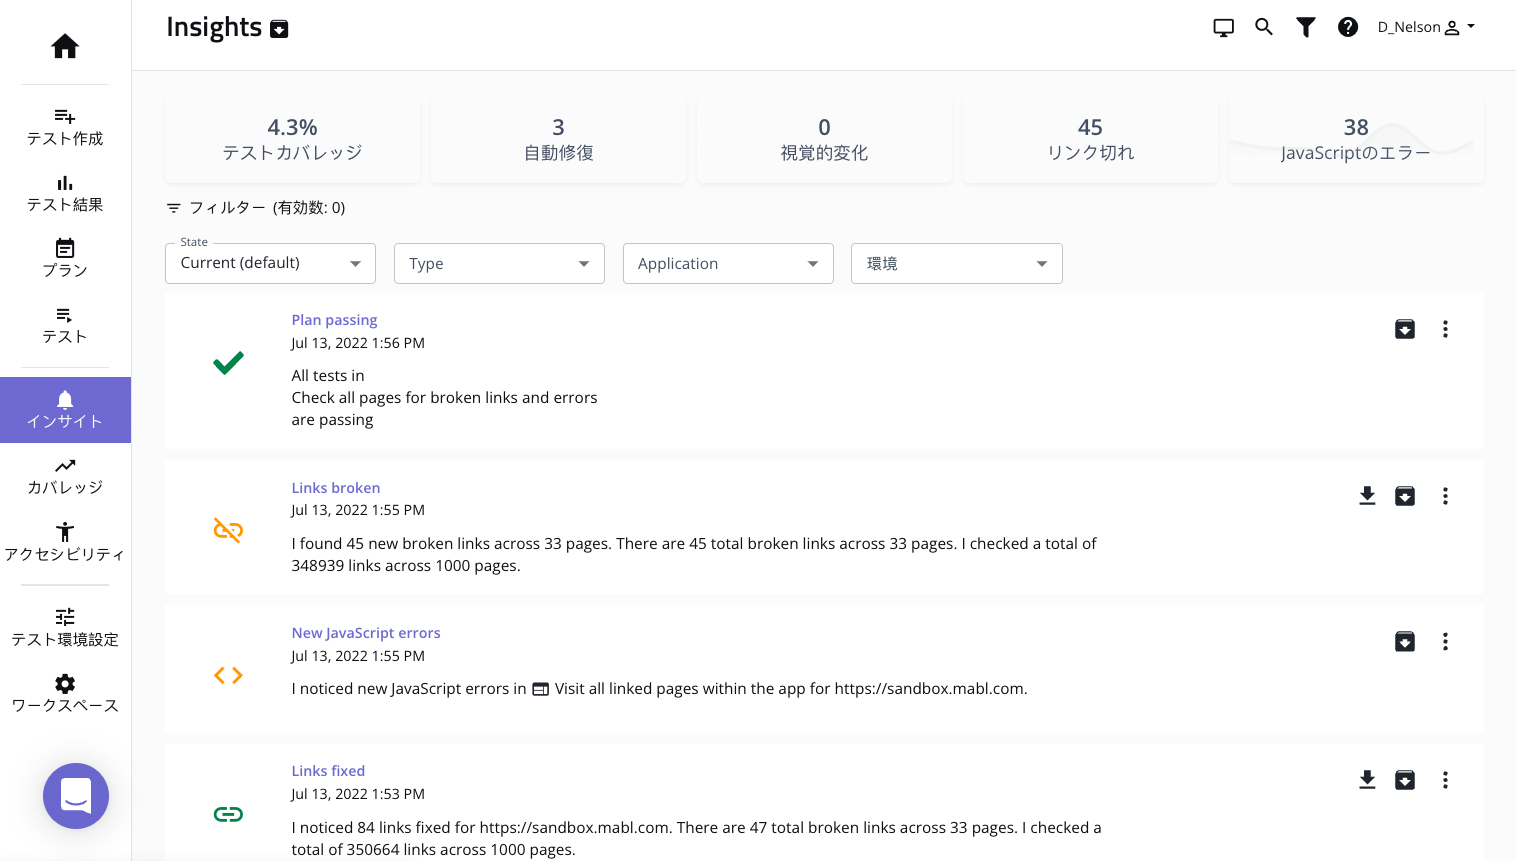
Task: Archive the New JavaScript errors insight
Action: [x=1405, y=641]
